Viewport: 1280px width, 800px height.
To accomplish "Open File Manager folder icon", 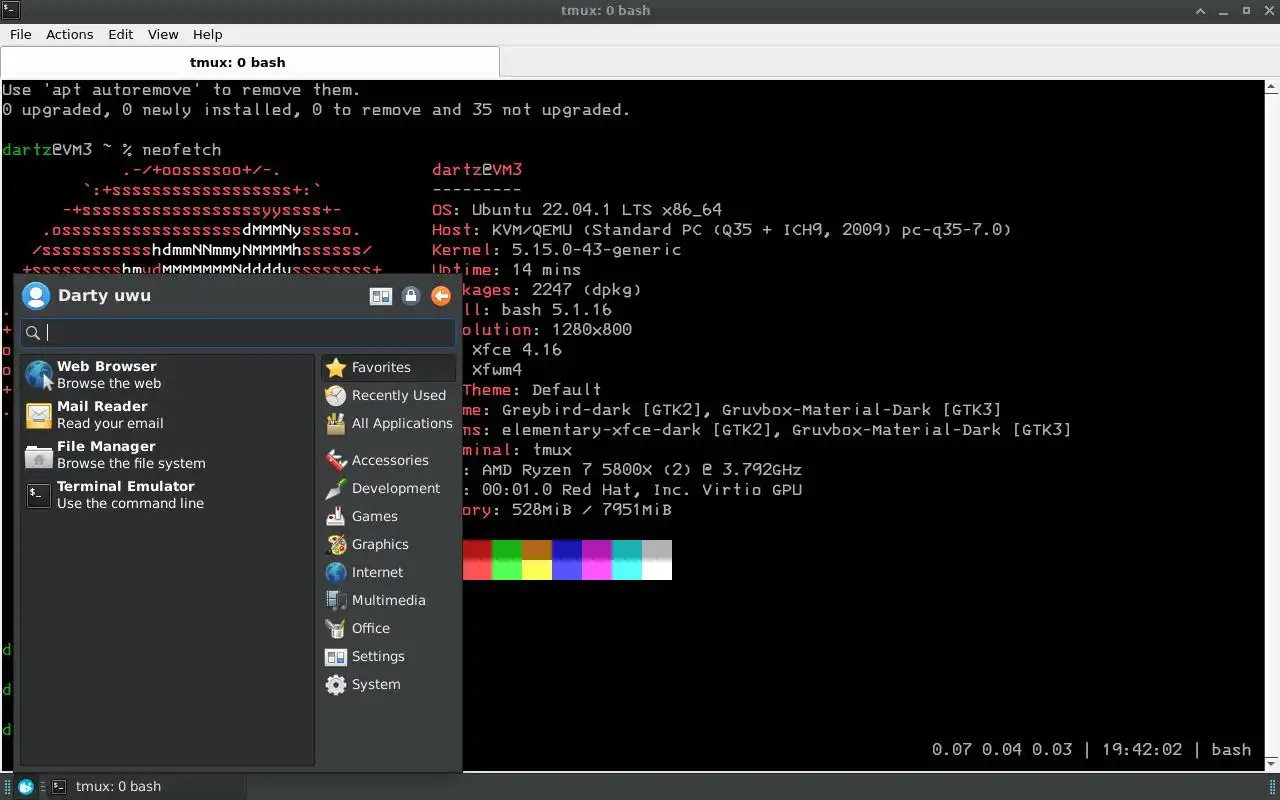I will (x=39, y=455).
